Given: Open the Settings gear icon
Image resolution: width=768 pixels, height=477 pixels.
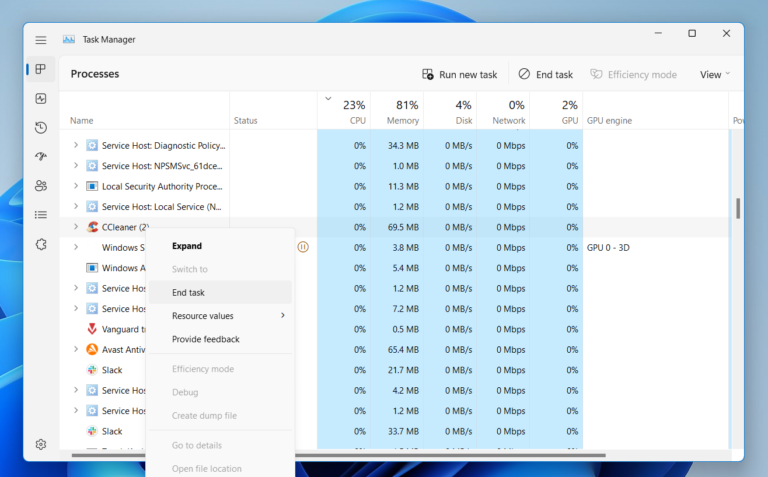Looking at the screenshot, I should click(41, 444).
